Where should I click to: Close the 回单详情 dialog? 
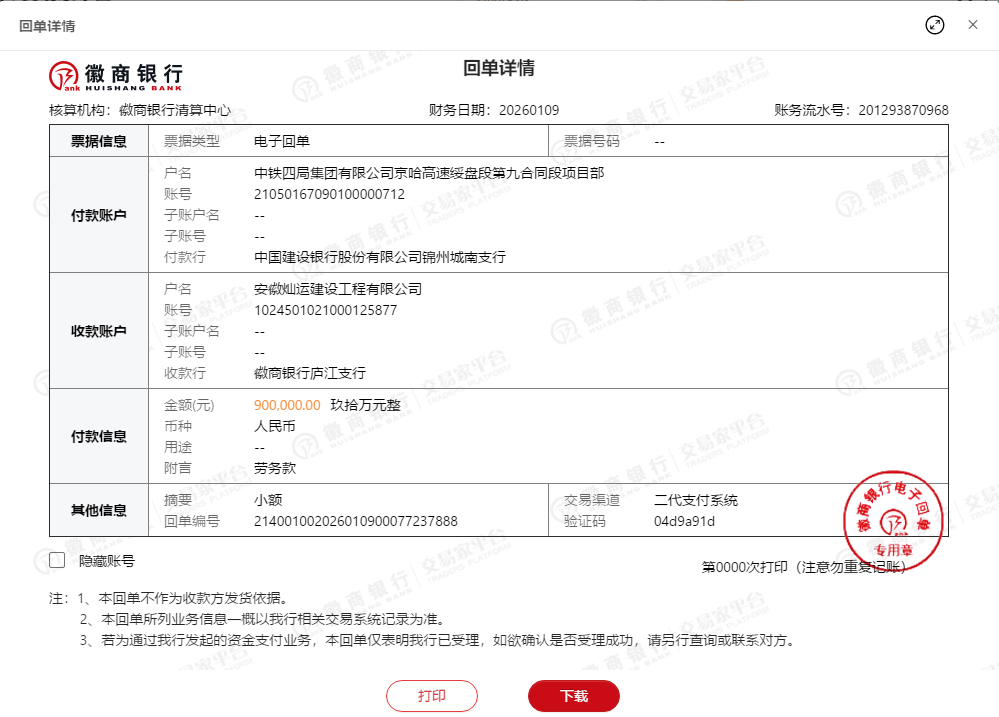point(972,25)
